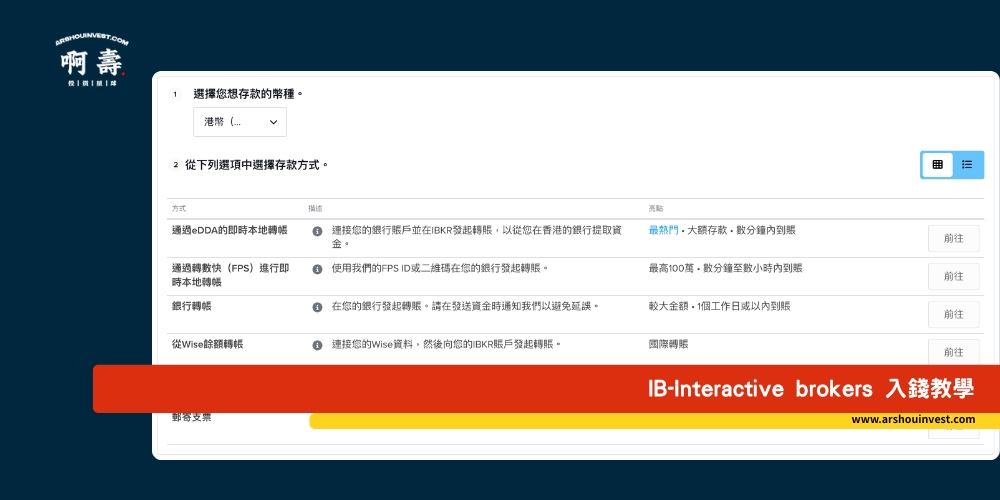
Task: Click the 選擇您想存款的幣種 heading
Action: [248, 94]
